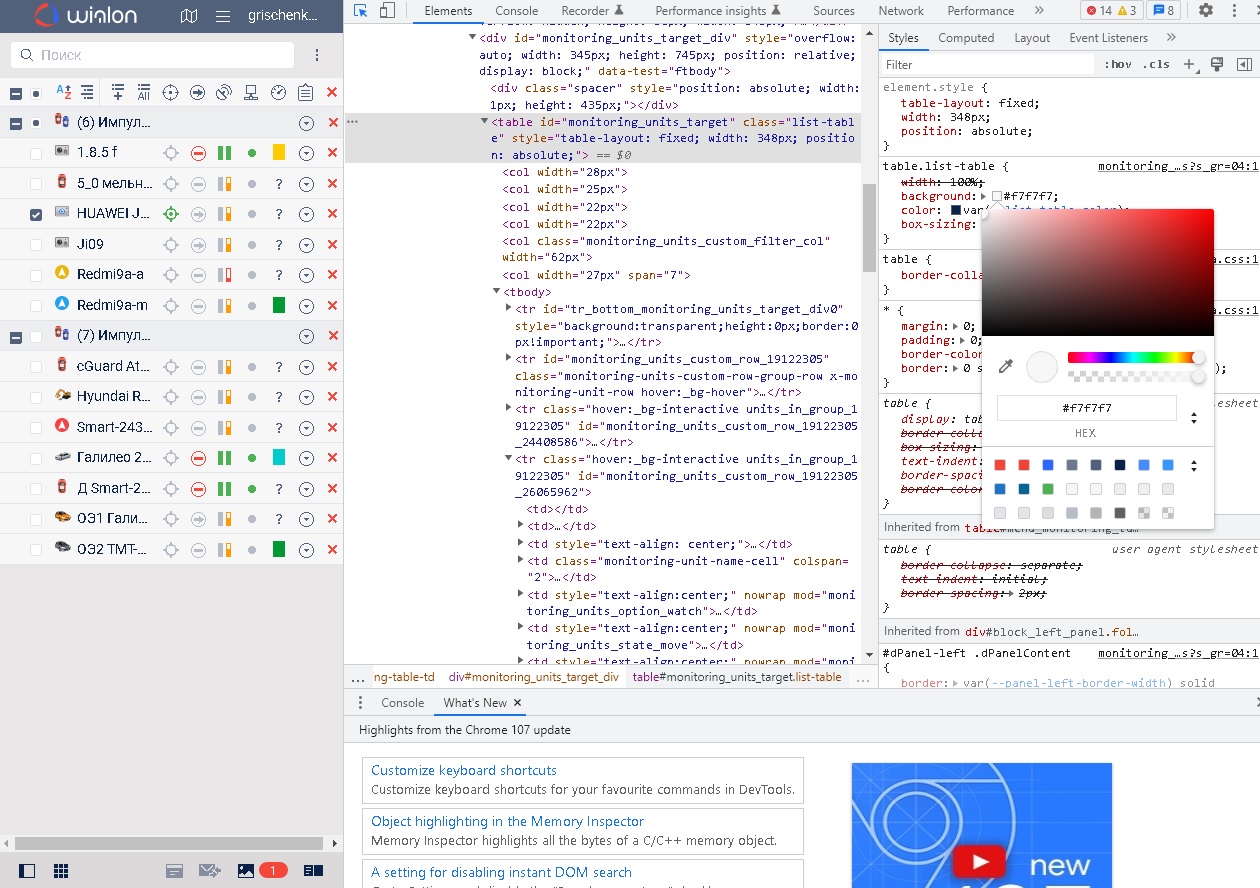Open the Console tab in DevTools

click(516, 11)
